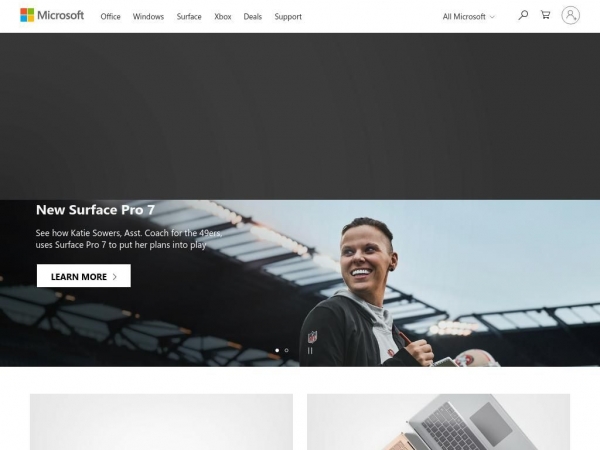Open the laptop product thumbnail card
This screenshot has width=600, height=450.
tap(438, 422)
